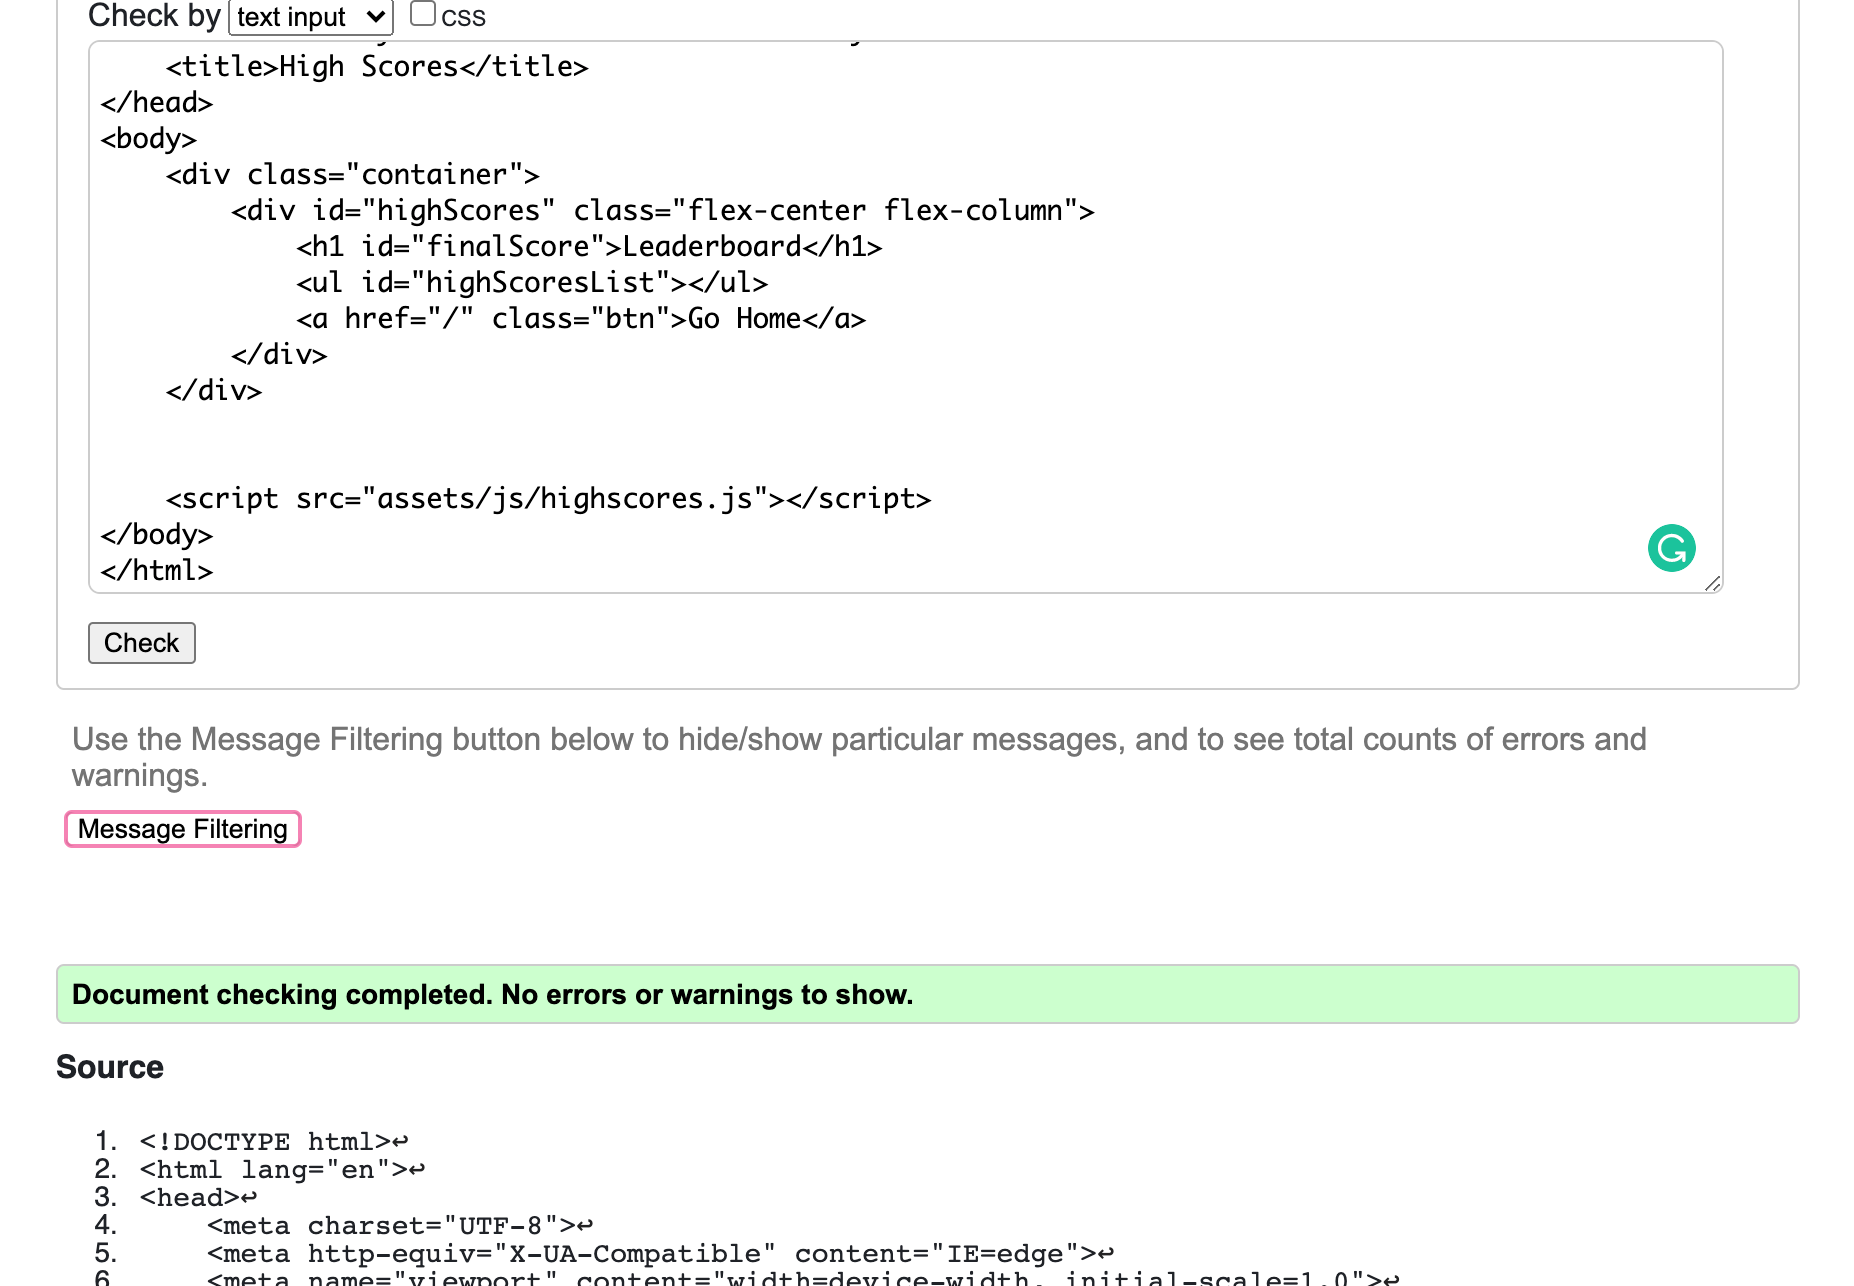Click the Source heading
This screenshot has height=1286, width=1854.
pos(110,1067)
